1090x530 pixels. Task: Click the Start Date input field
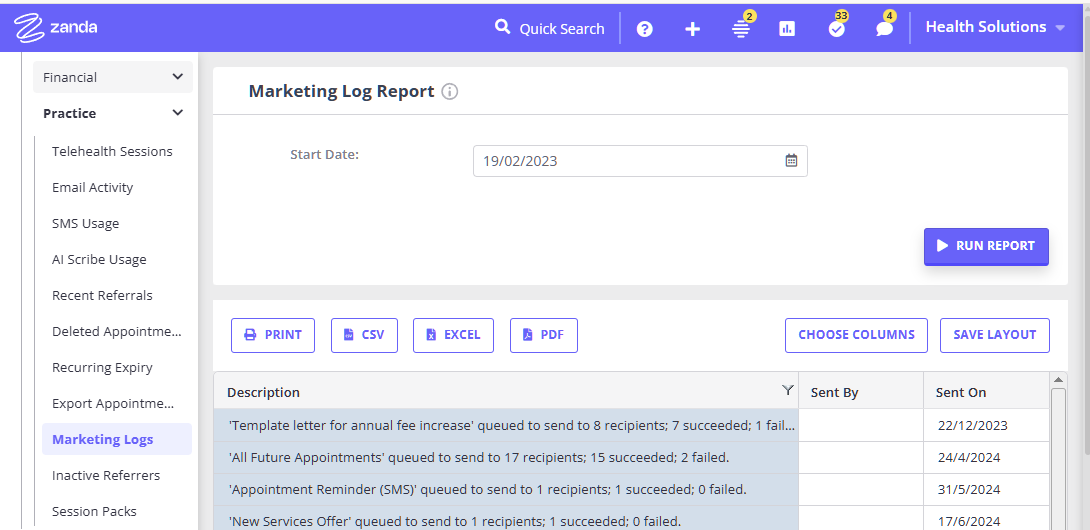click(x=625, y=161)
